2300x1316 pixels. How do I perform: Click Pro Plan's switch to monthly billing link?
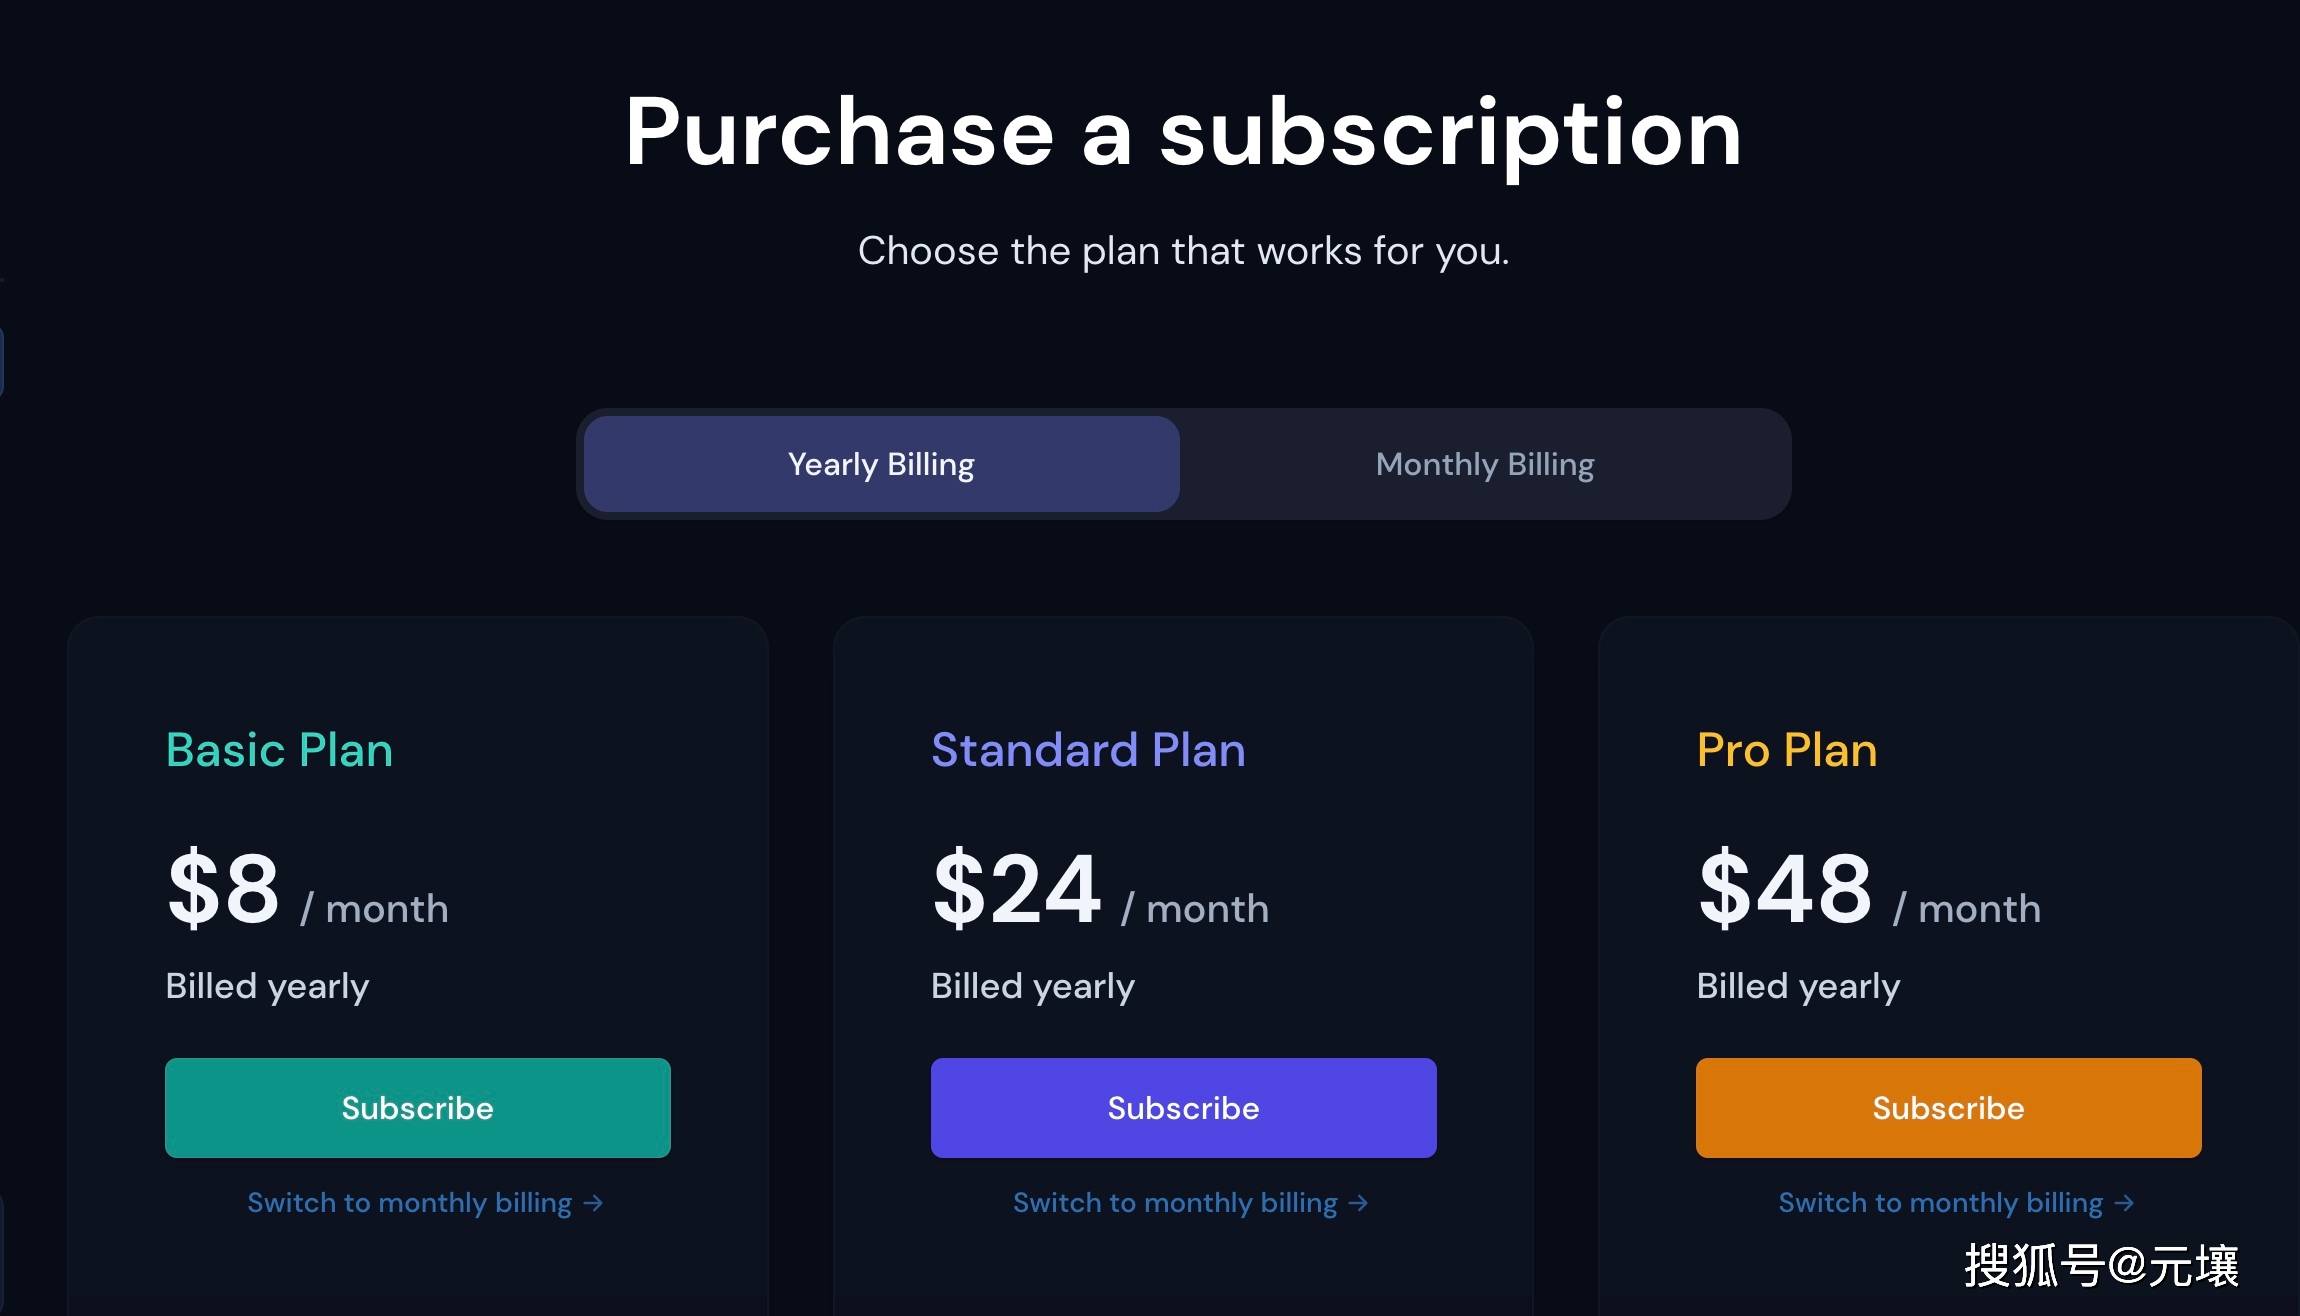[1940, 1202]
